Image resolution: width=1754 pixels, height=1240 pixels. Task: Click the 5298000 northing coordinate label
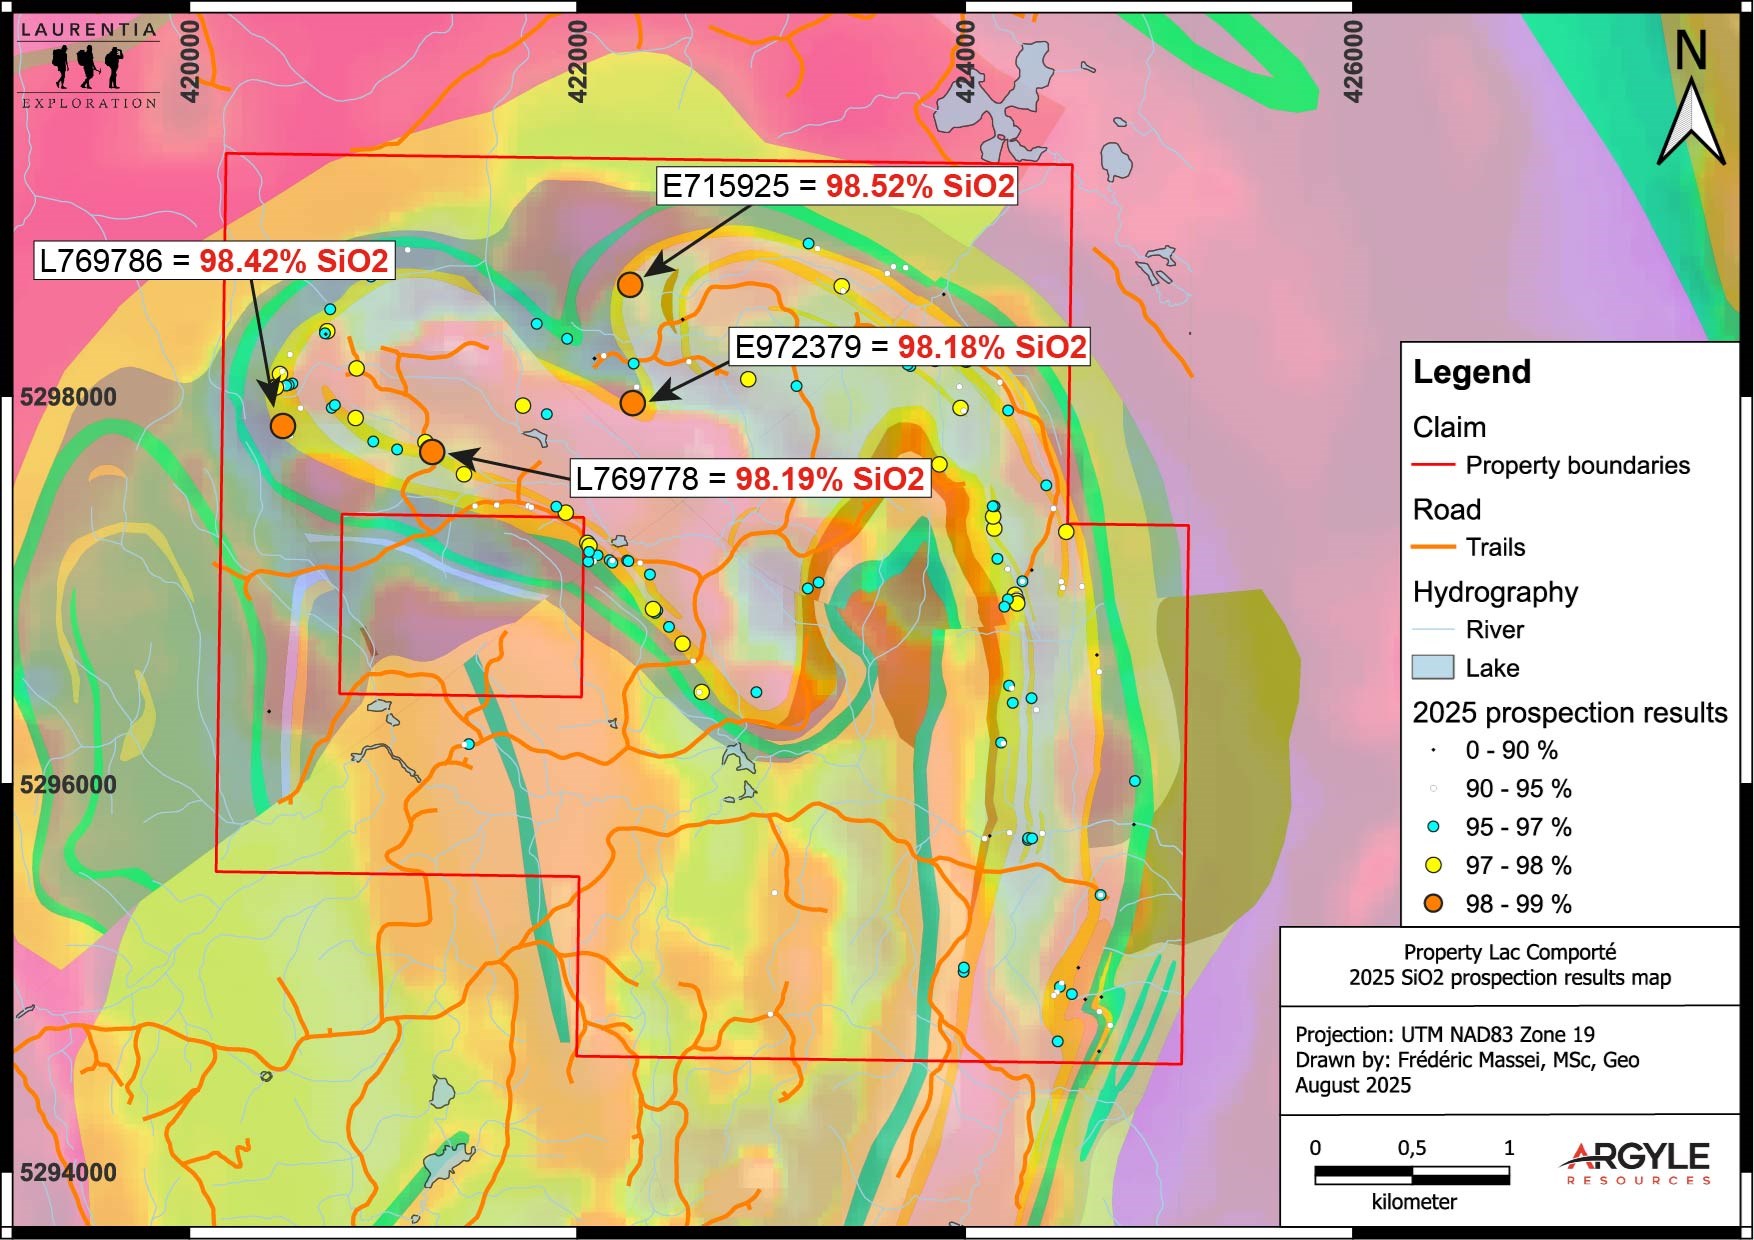(68, 397)
